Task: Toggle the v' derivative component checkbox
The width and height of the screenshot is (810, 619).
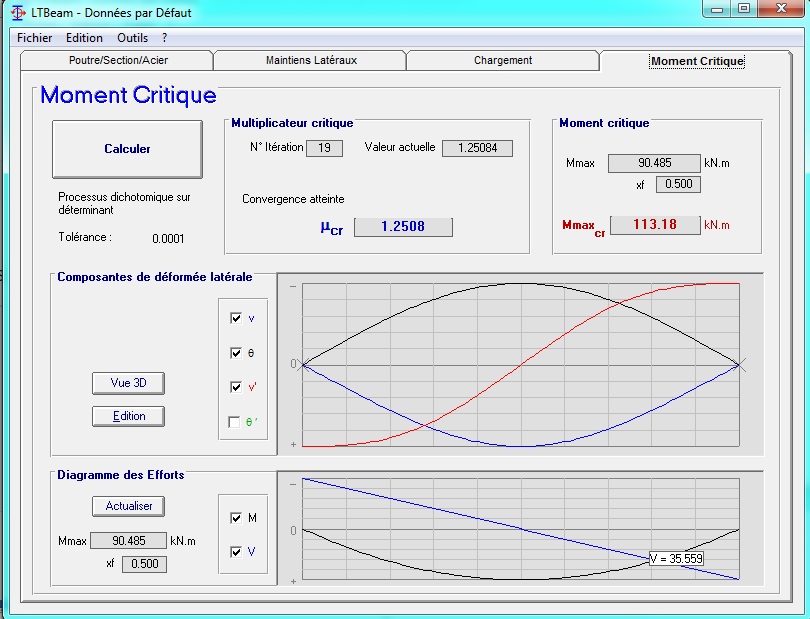Action: (236, 387)
